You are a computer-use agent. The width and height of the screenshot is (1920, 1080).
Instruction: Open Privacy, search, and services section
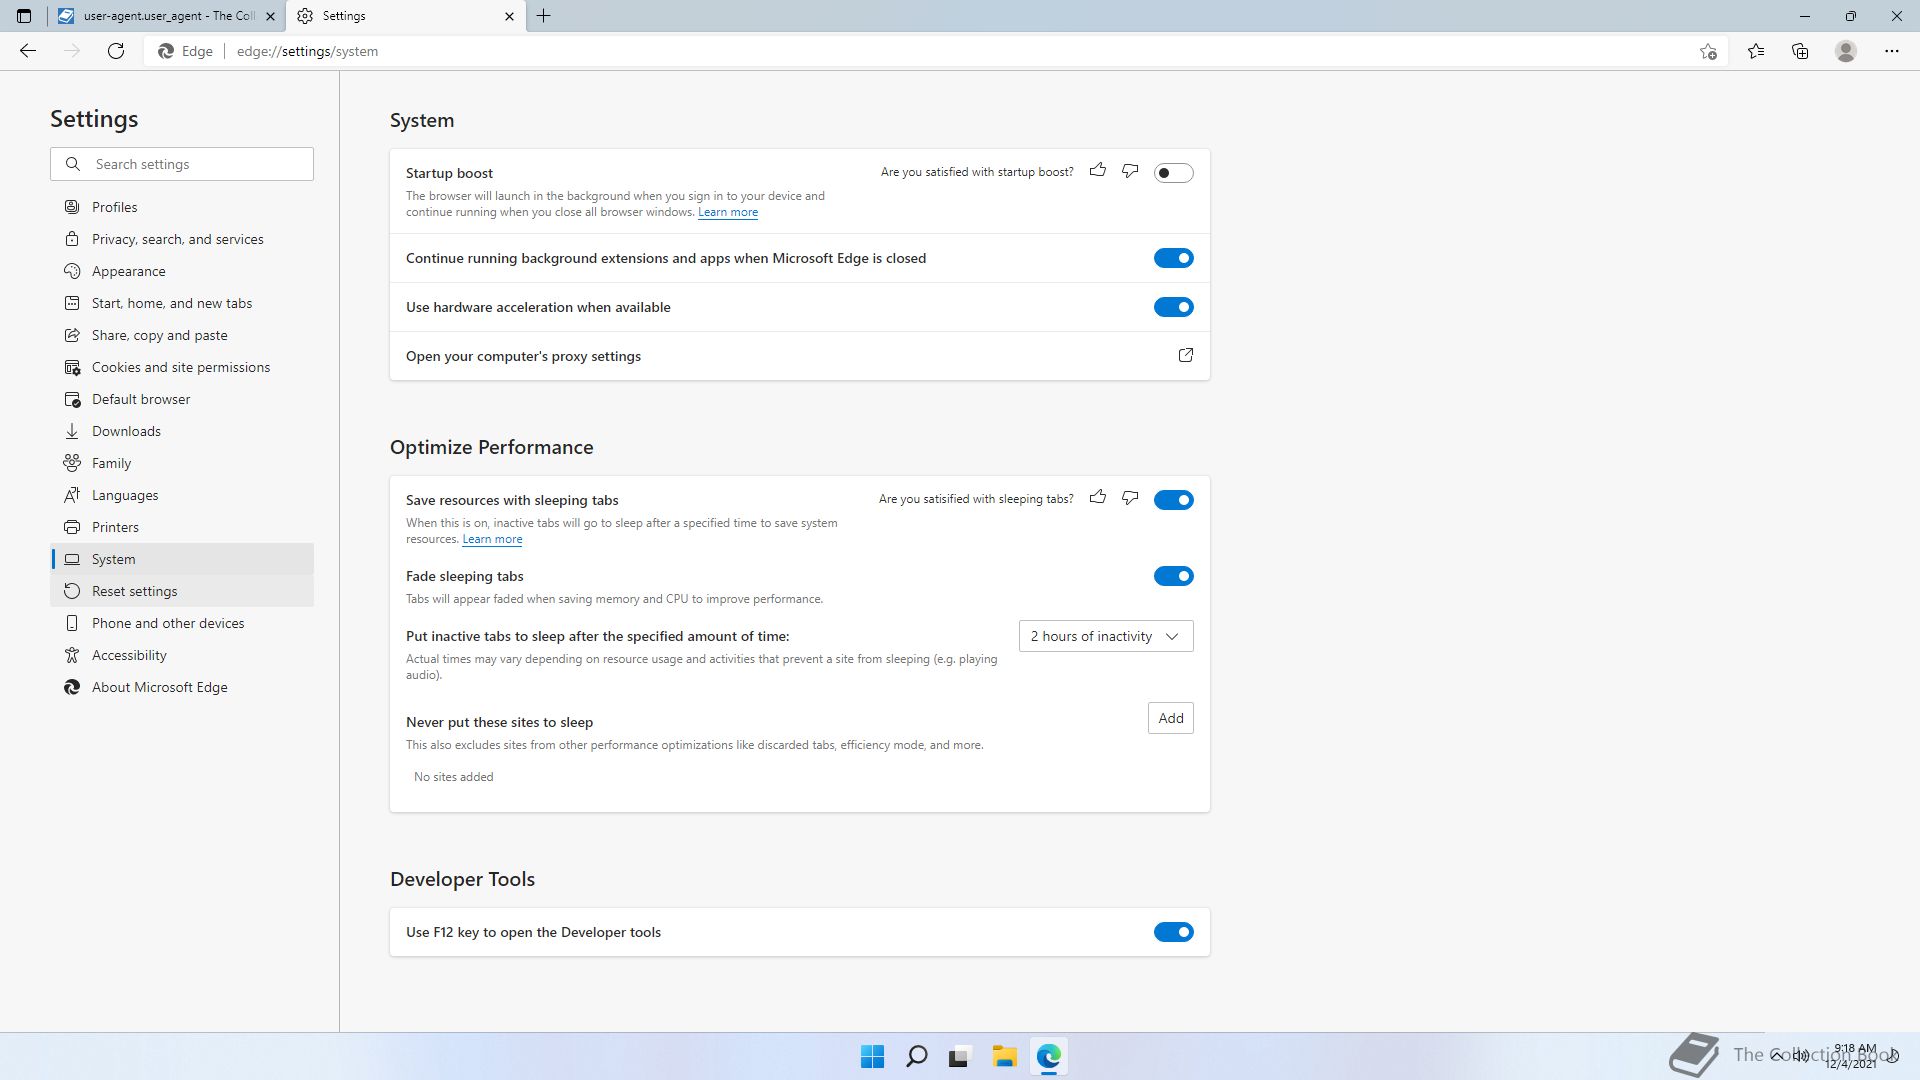coord(178,239)
